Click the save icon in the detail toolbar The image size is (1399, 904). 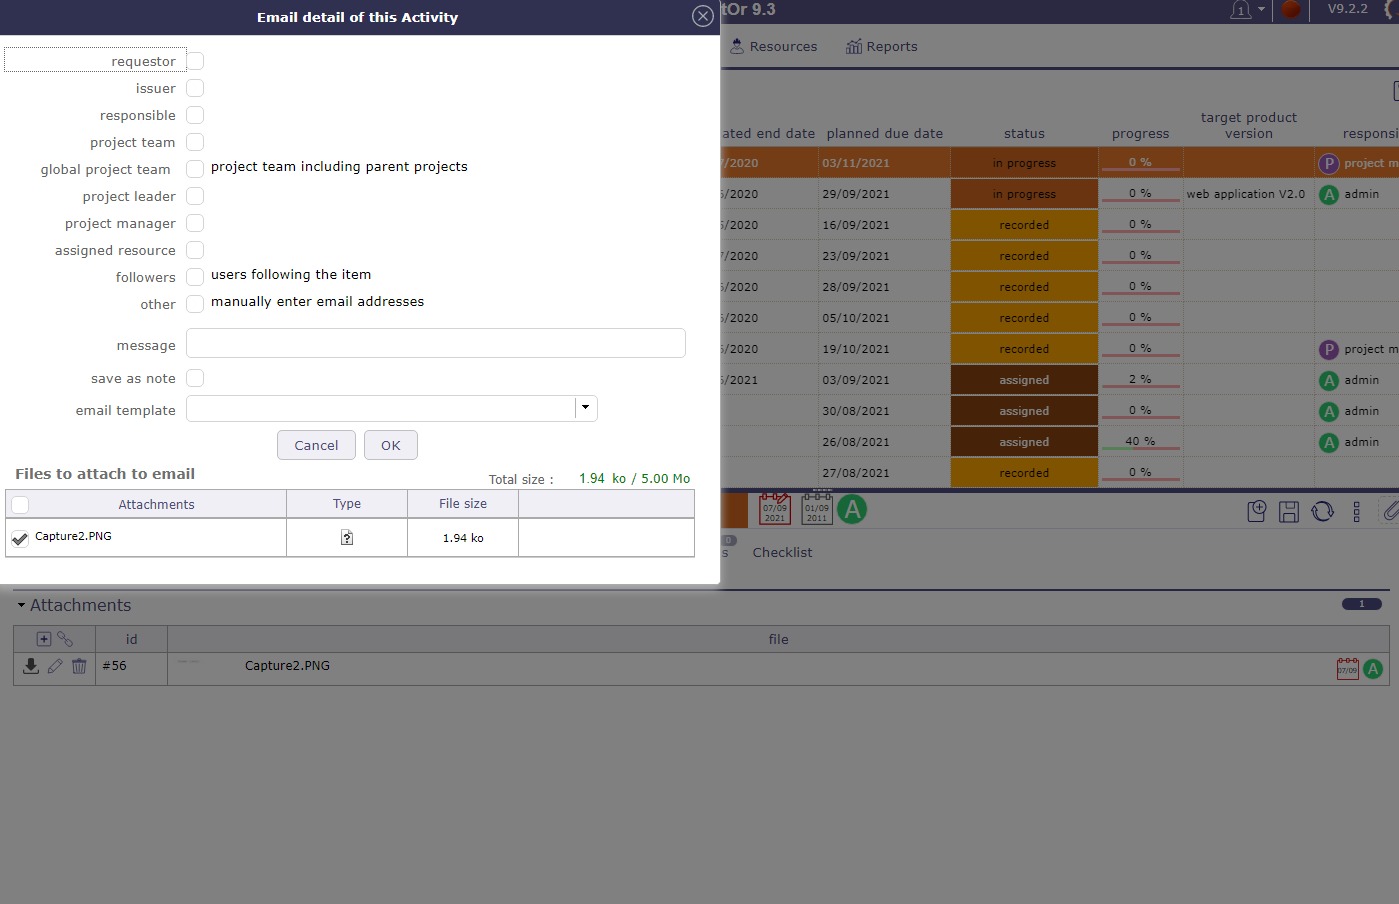tap(1289, 512)
